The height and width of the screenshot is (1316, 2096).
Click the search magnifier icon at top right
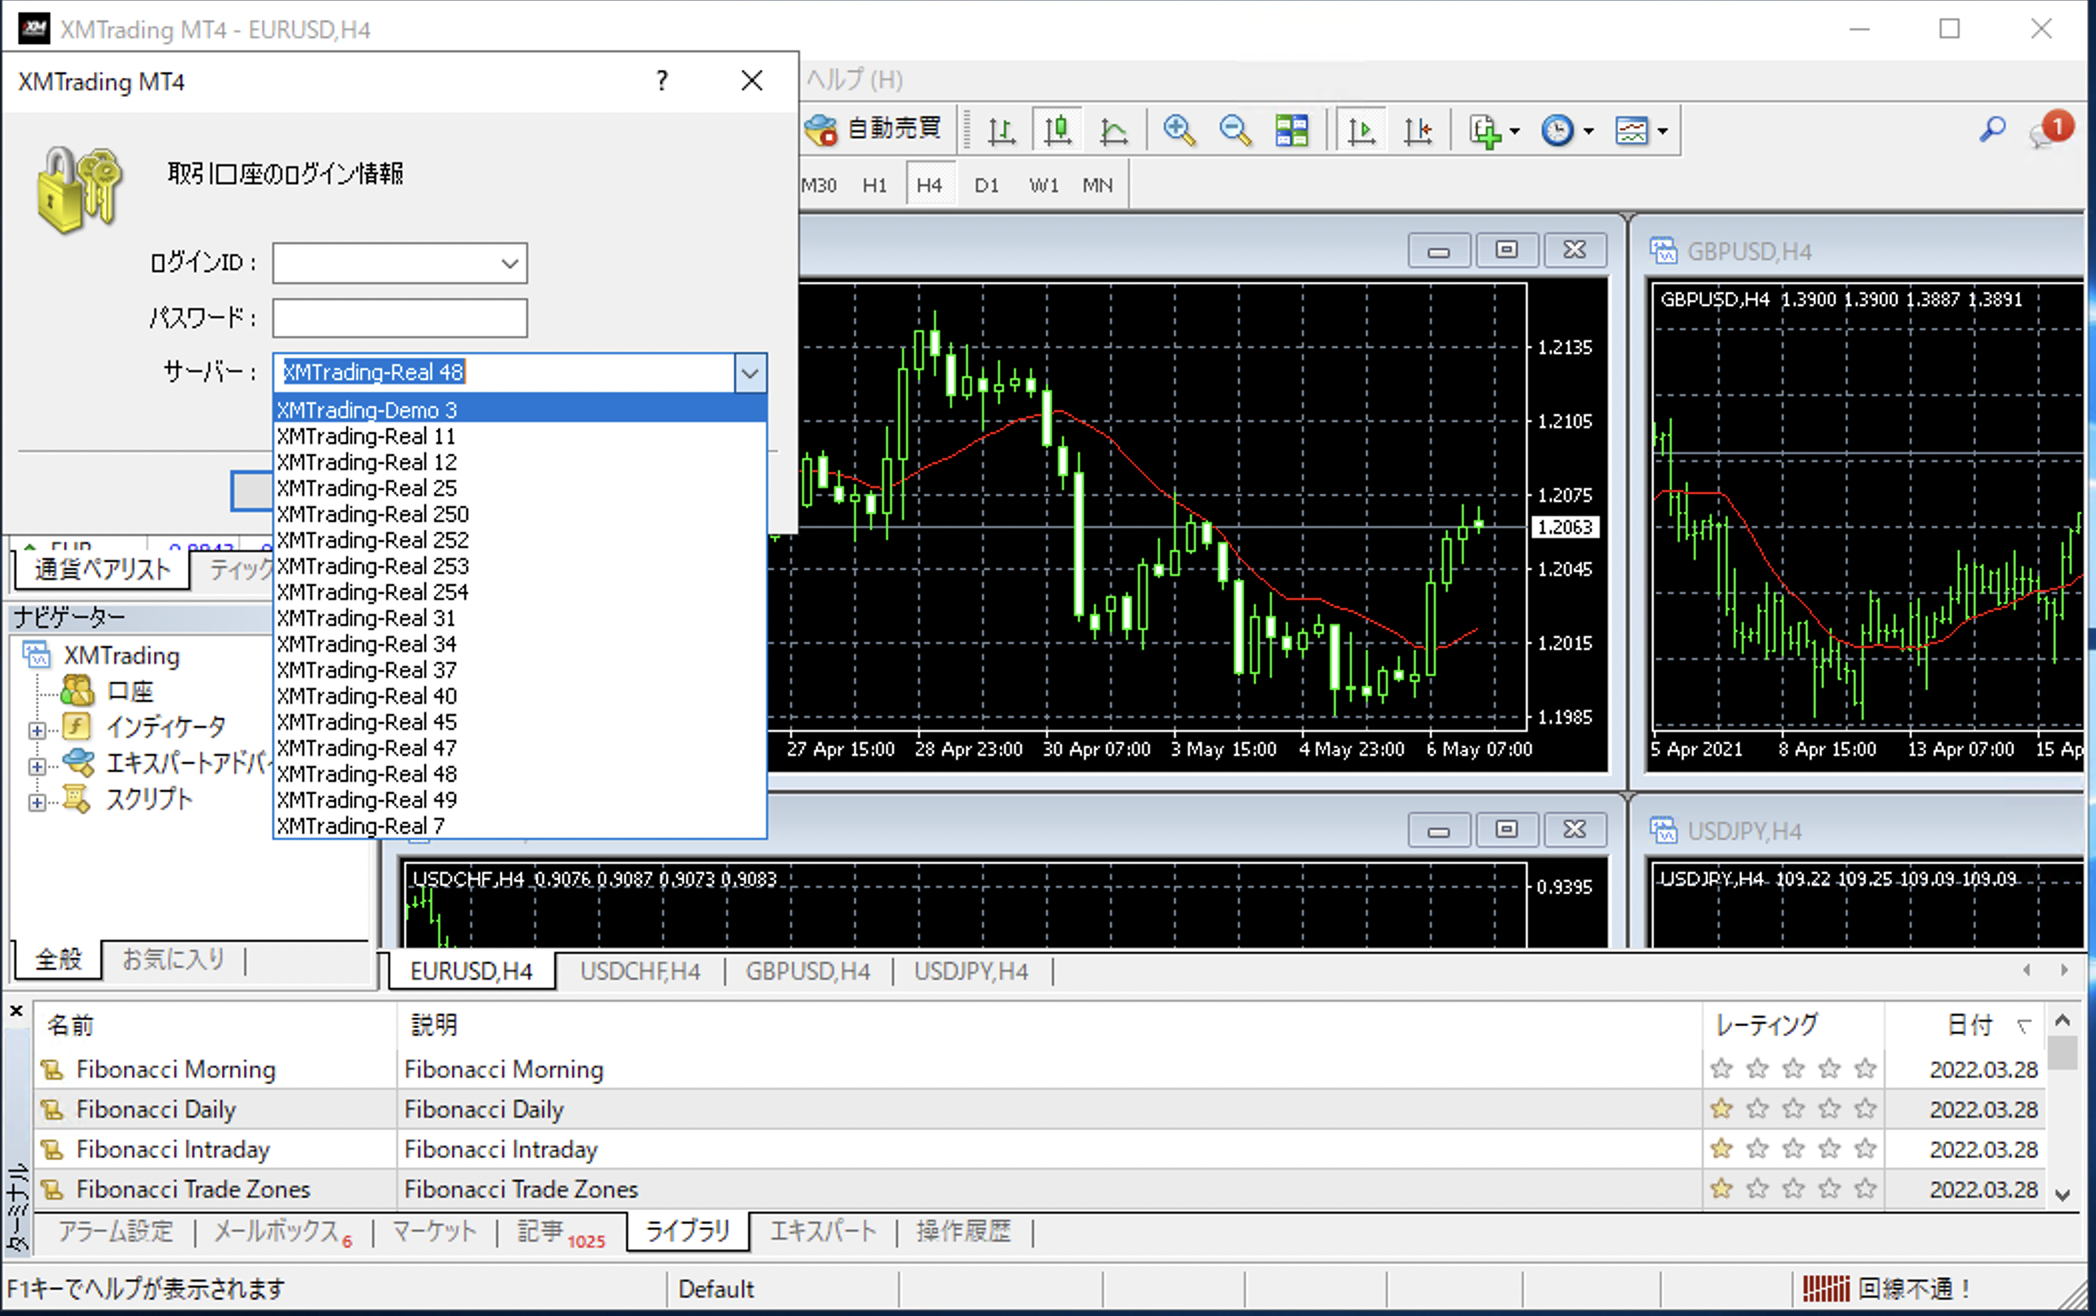1992,129
